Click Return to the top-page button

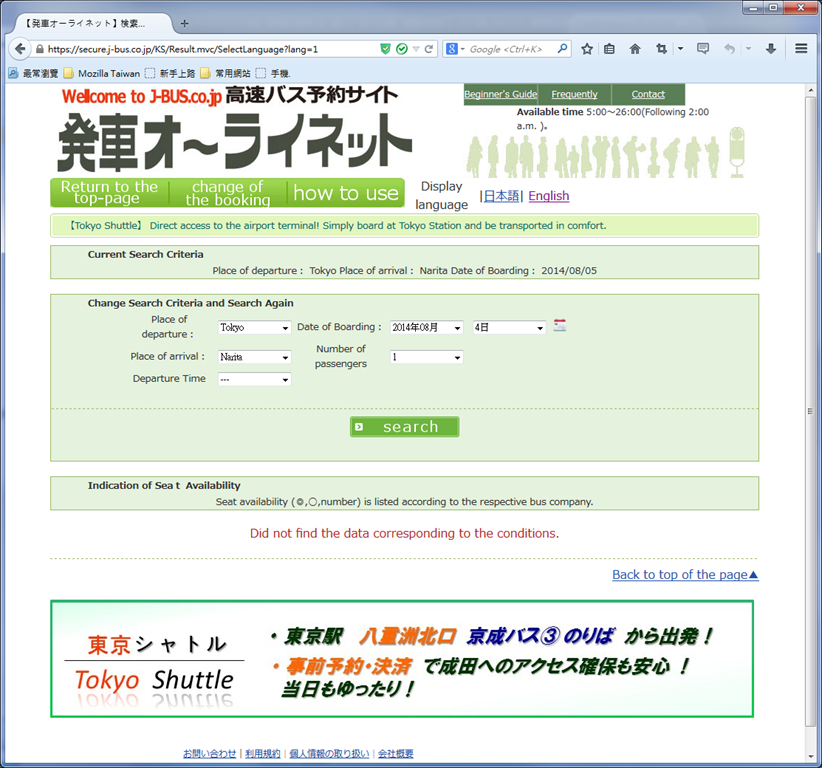coord(109,193)
